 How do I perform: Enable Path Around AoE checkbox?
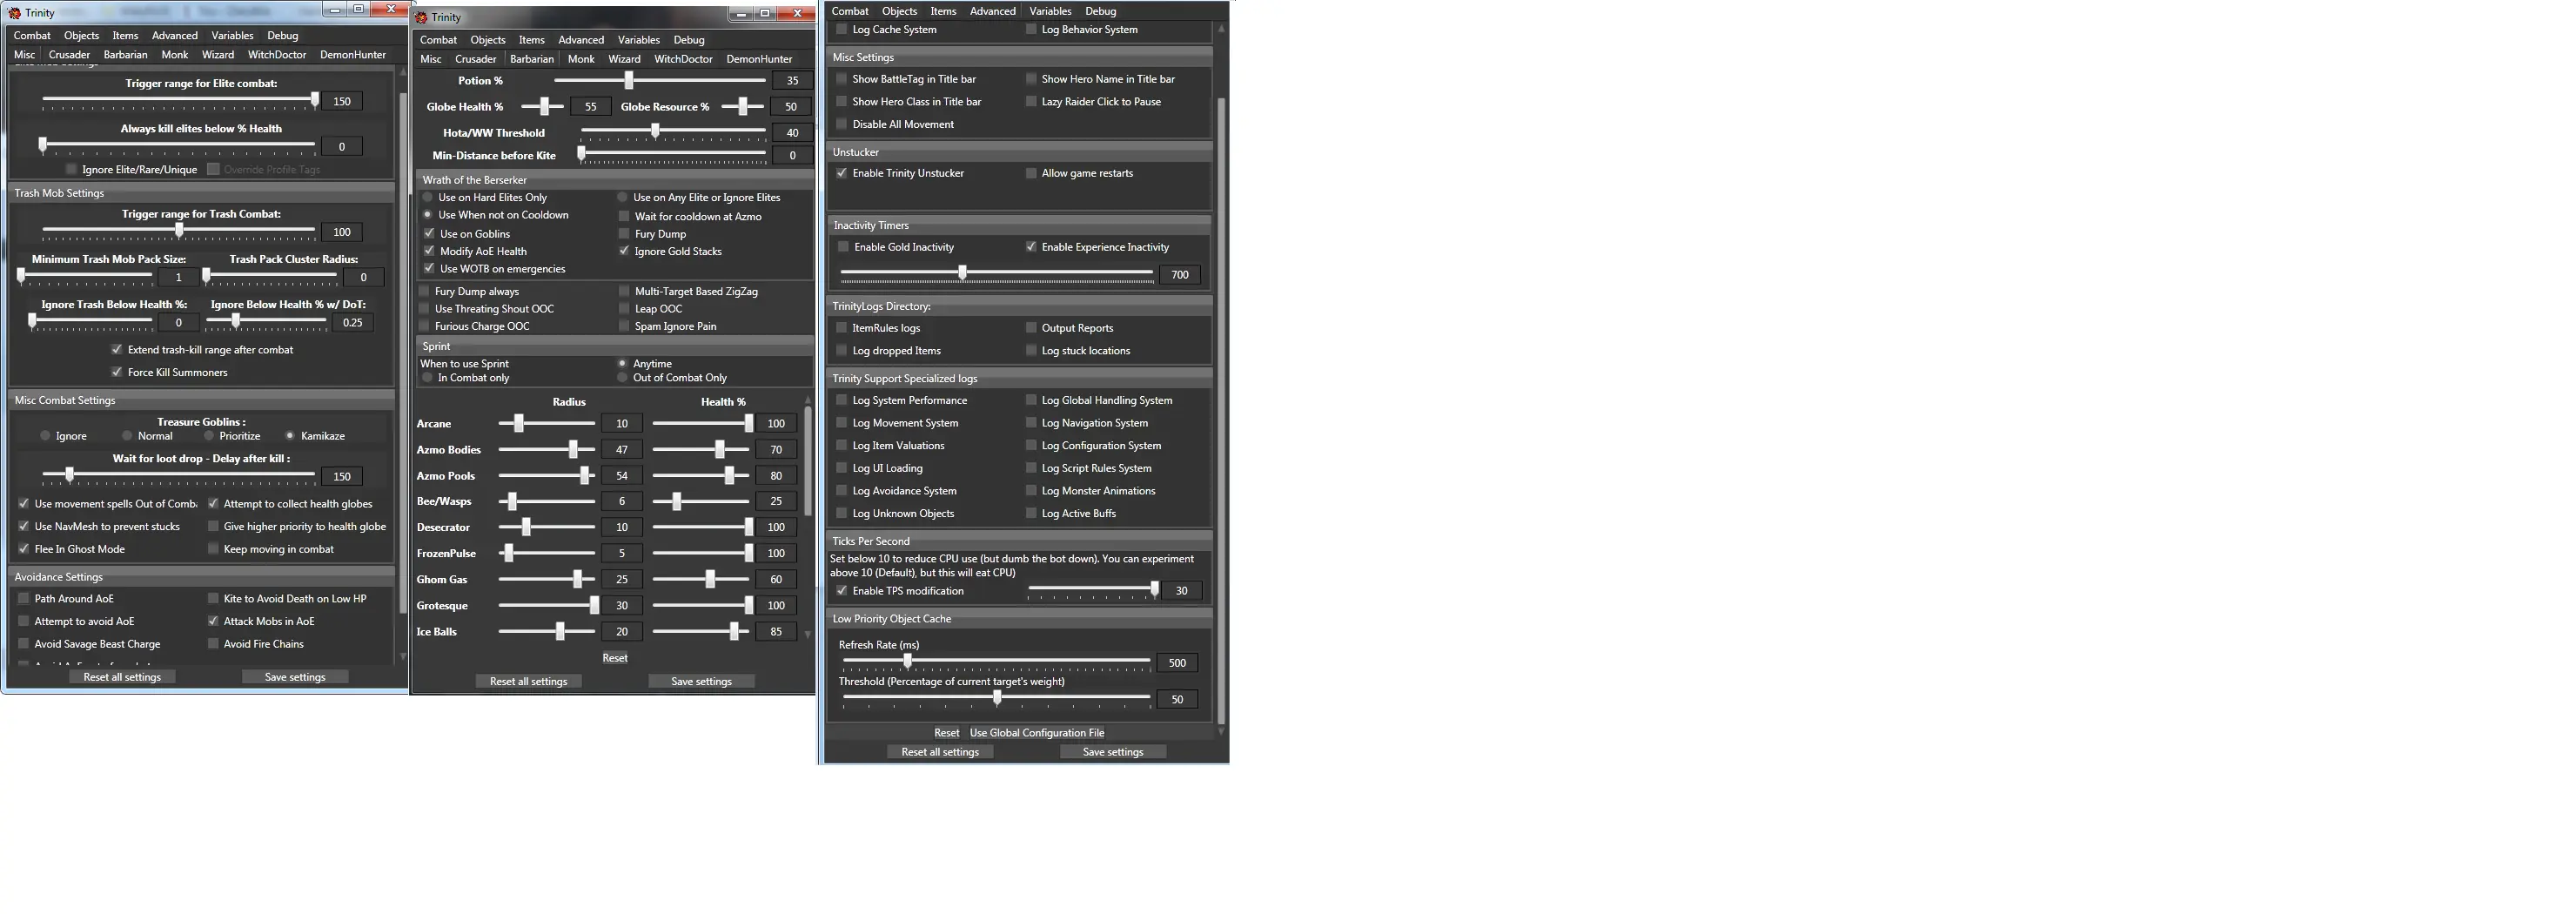click(x=24, y=598)
